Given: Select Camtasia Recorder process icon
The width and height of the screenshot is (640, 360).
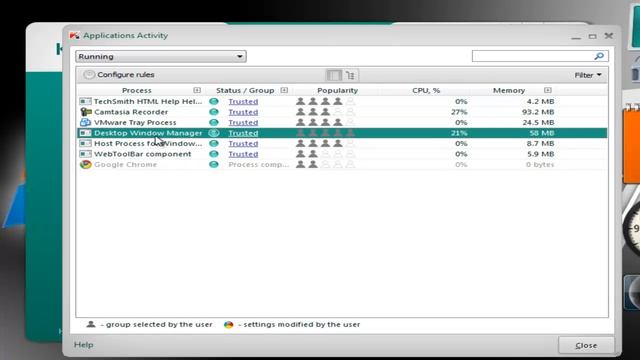Looking at the screenshot, I should tap(85, 112).
